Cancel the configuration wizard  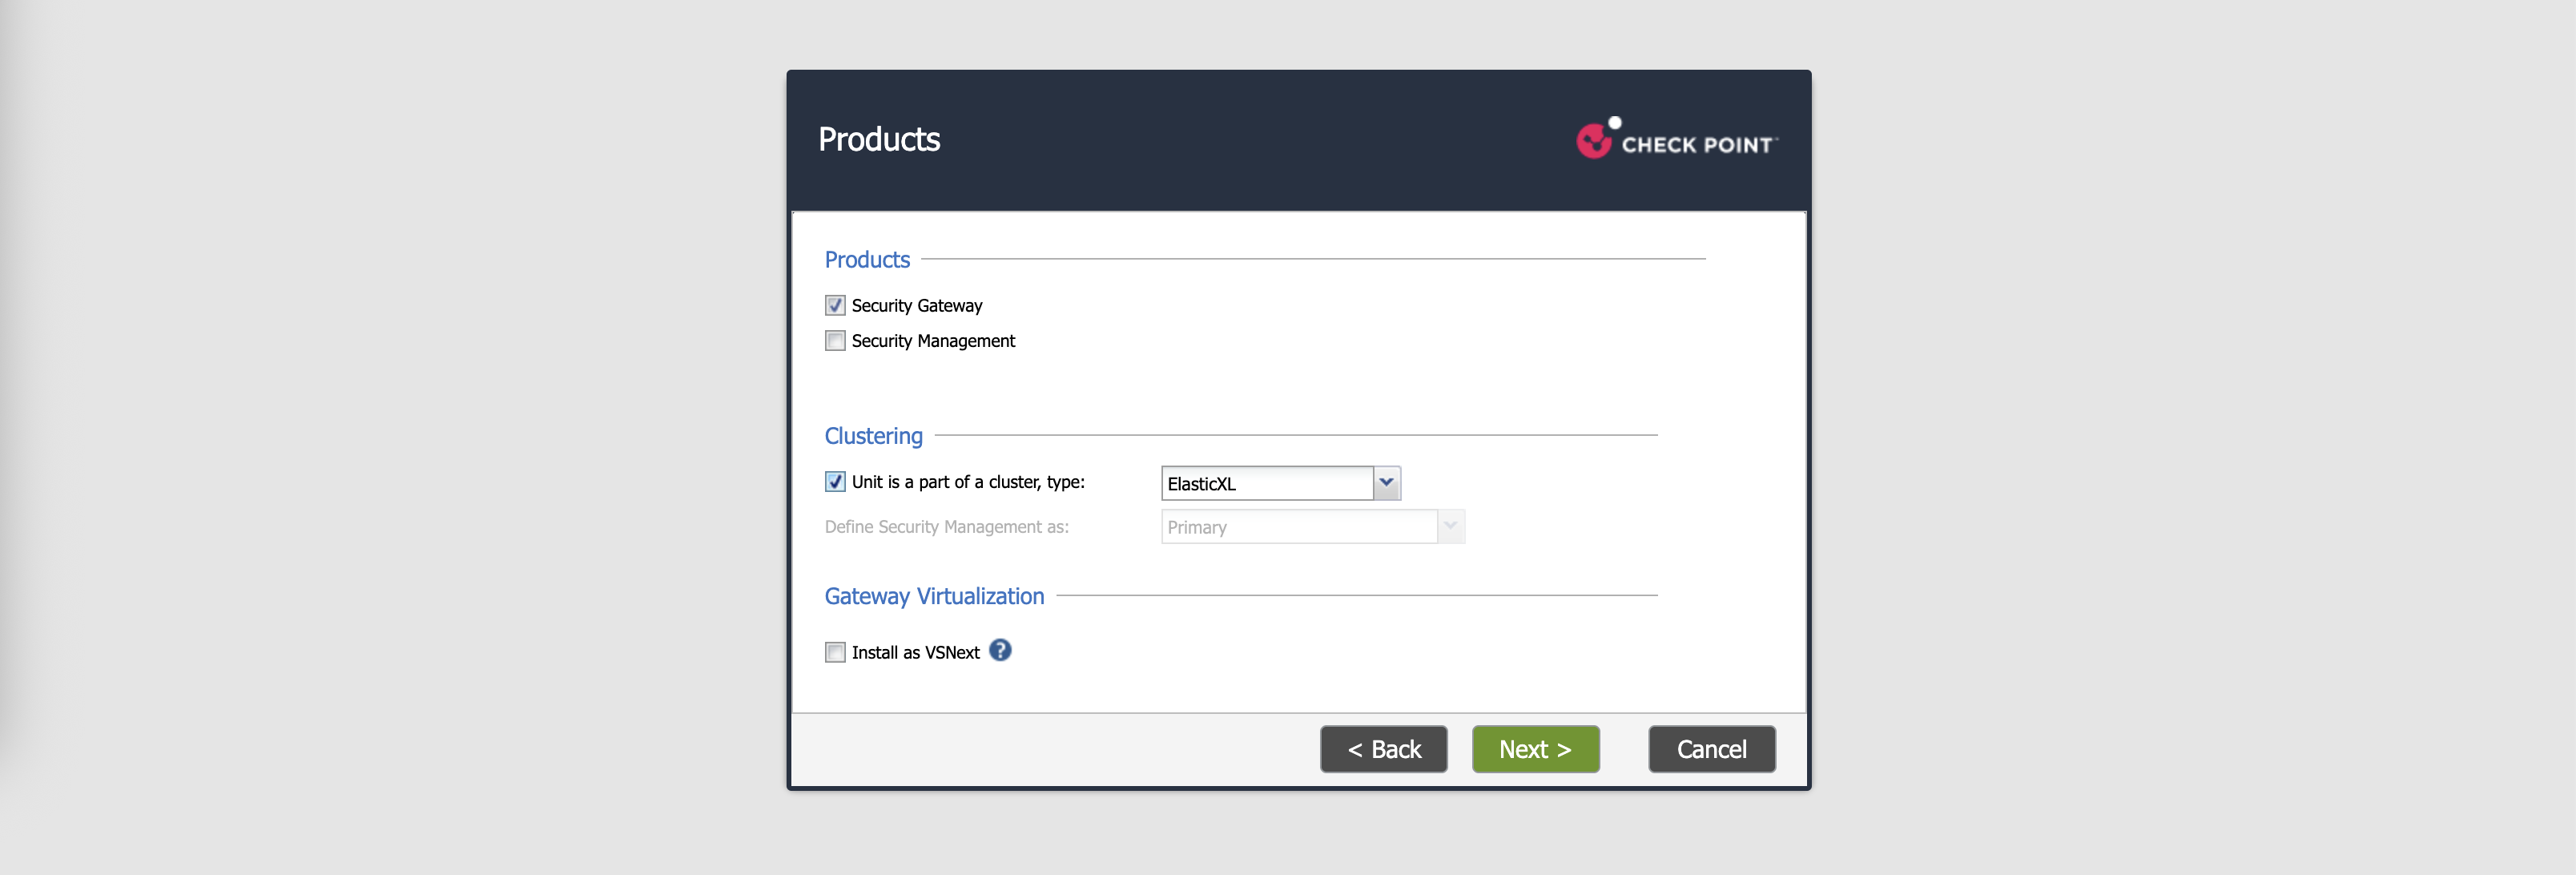point(1711,749)
